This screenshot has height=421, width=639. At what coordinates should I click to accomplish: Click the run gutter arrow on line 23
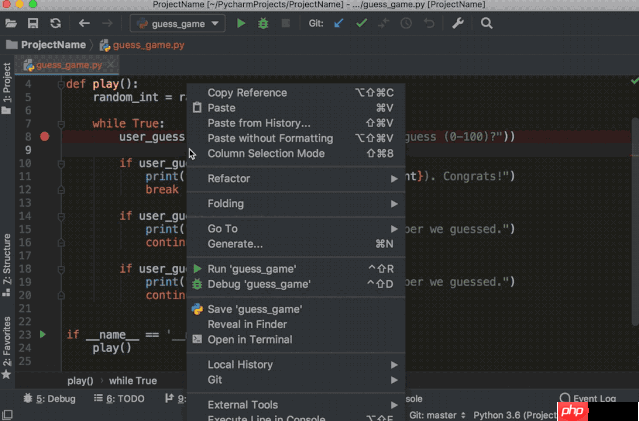[43, 335]
